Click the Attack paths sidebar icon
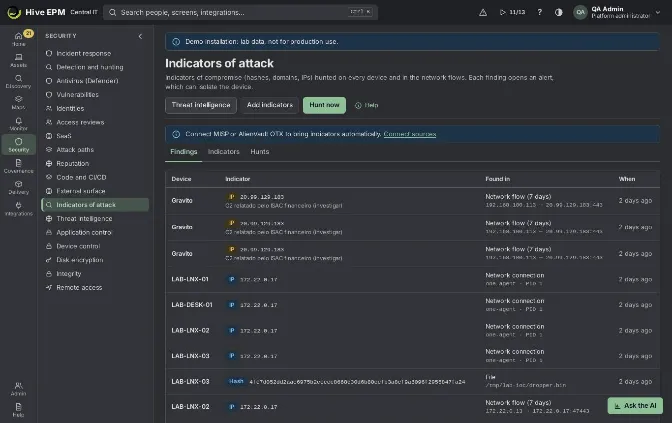Viewport: 672px width, 423px height. pos(49,150)
